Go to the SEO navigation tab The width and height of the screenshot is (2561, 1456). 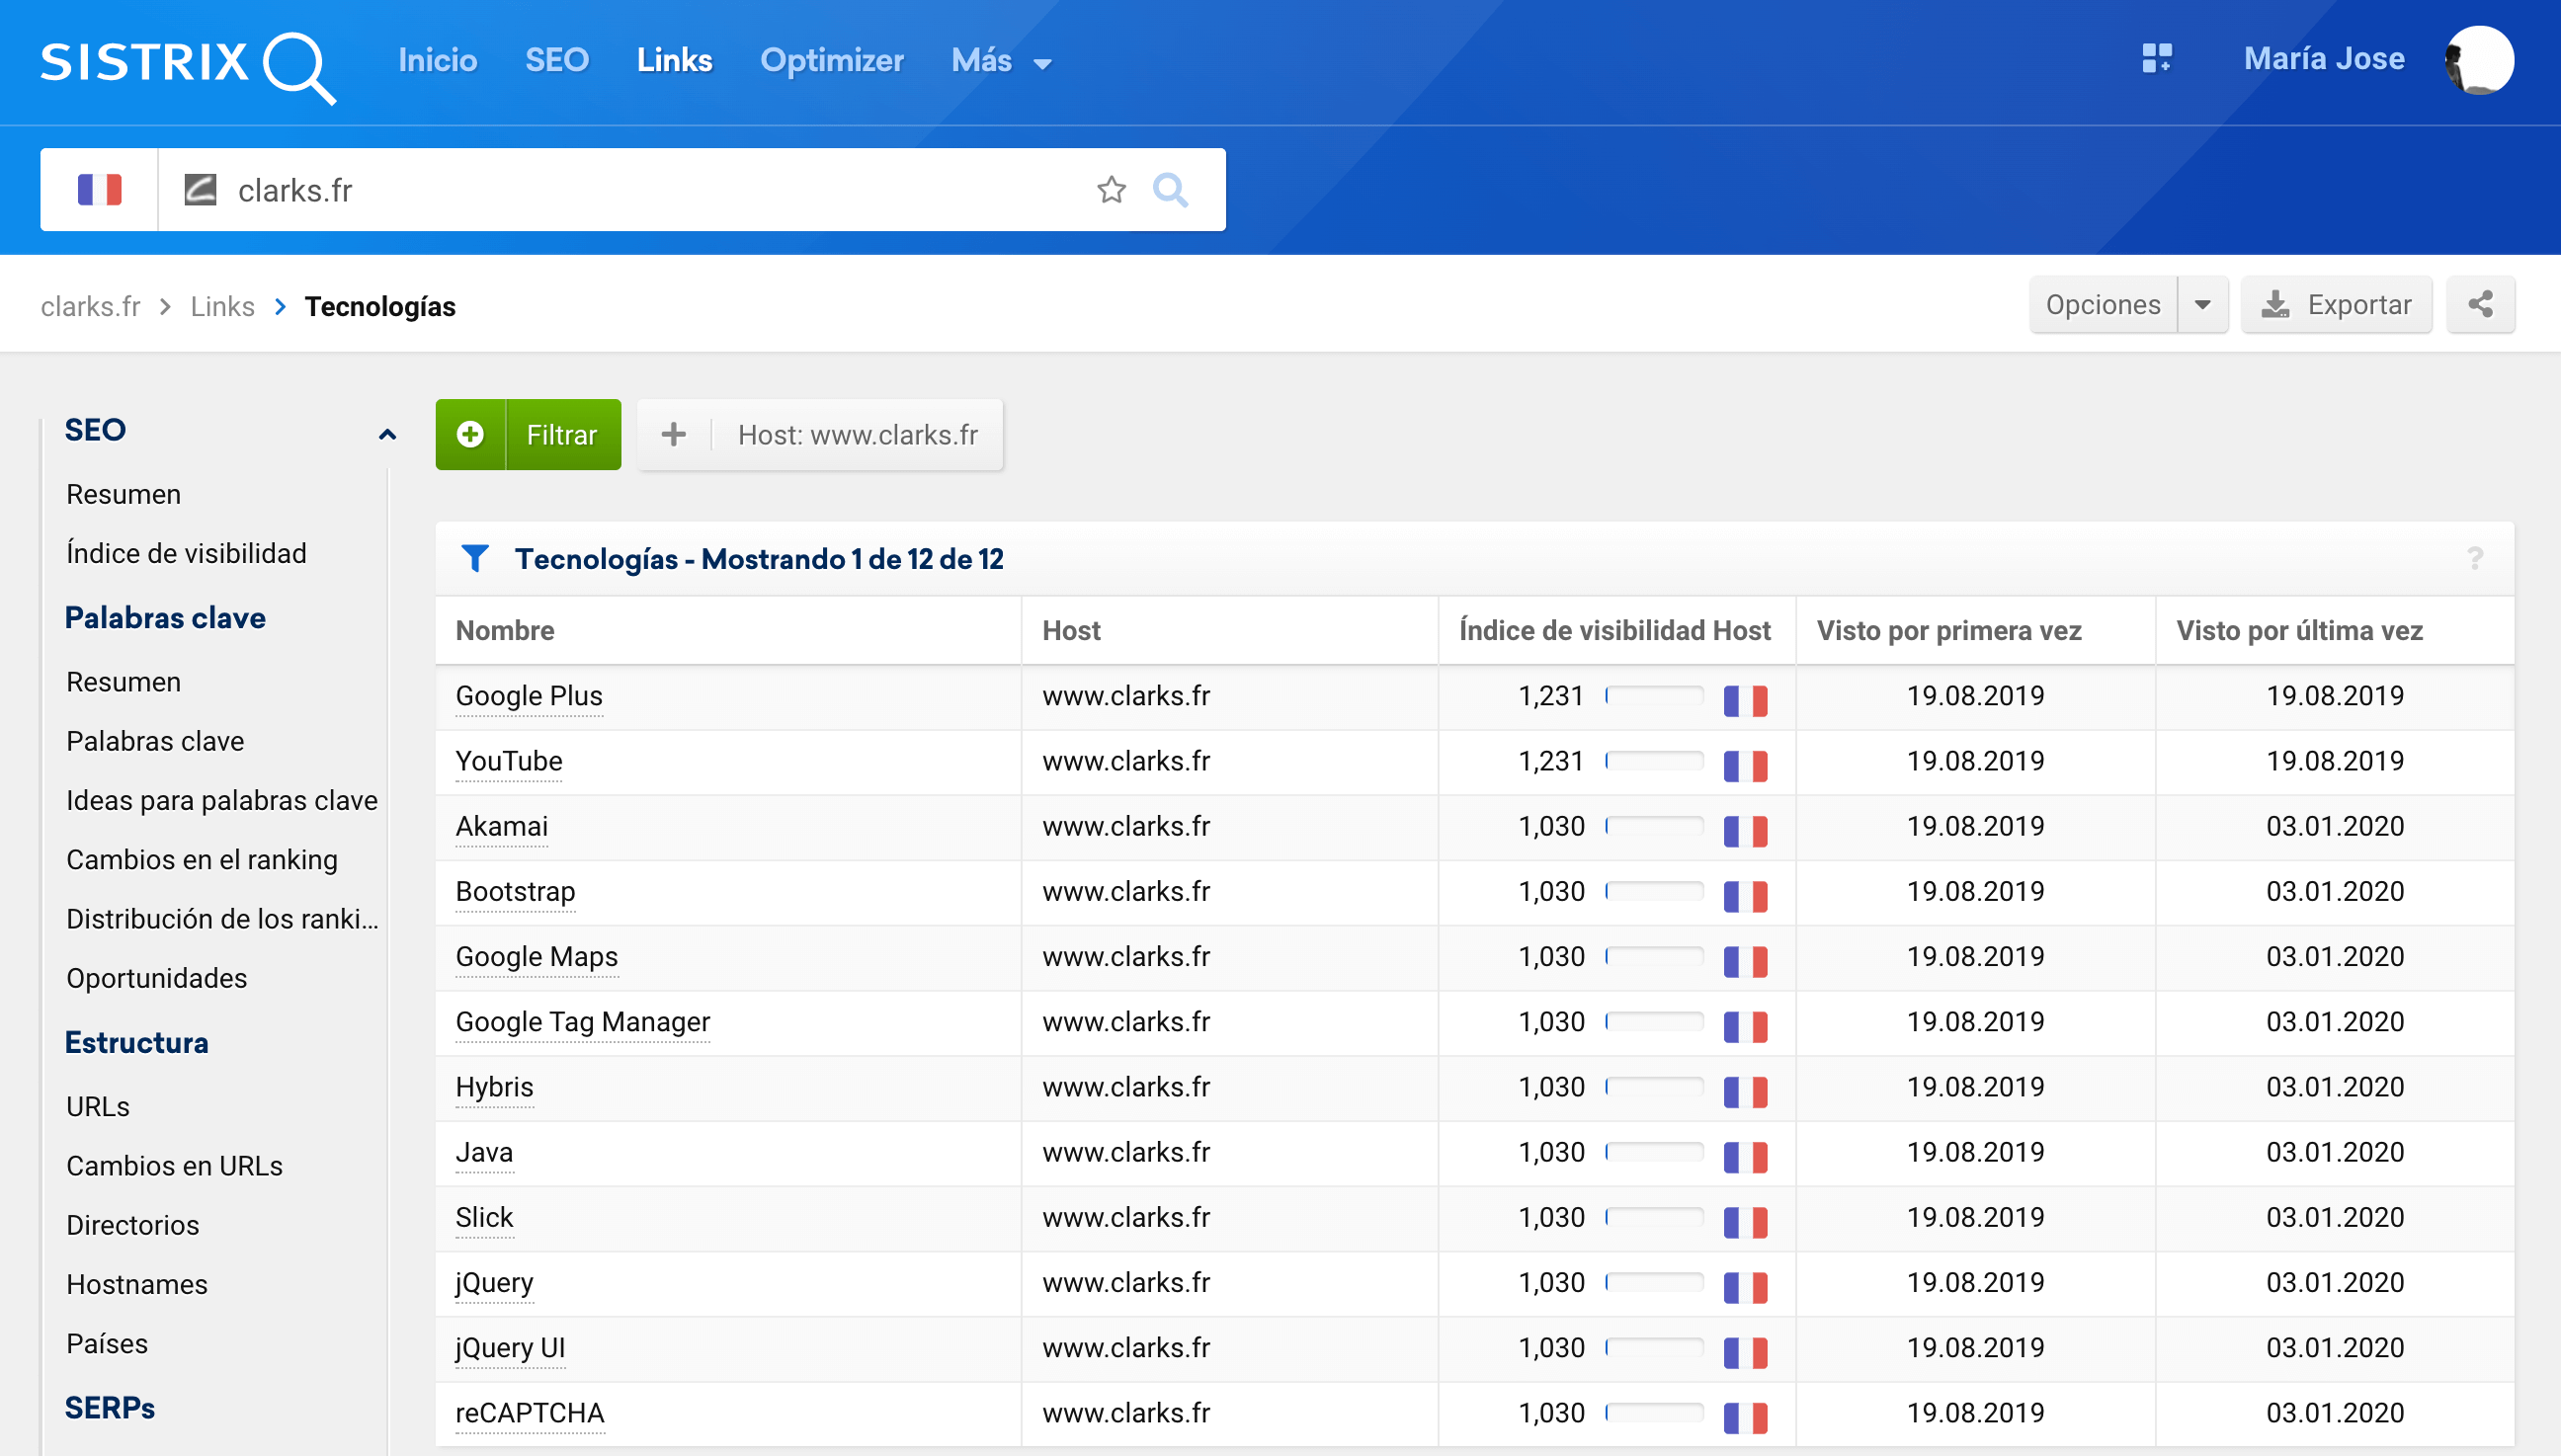(x=556, y=61)
